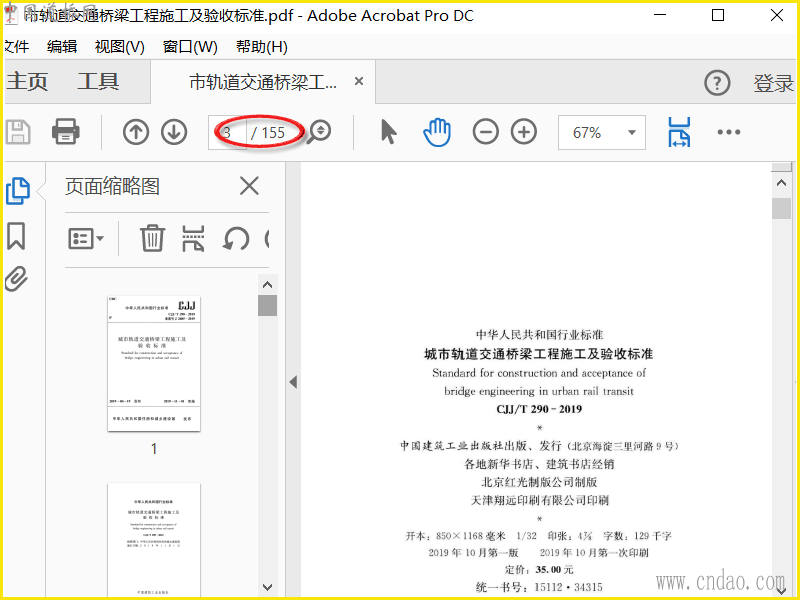Click the thumbnail panel scrollbar thumb
Screen dimensions: 800x600
click(267, 306)
